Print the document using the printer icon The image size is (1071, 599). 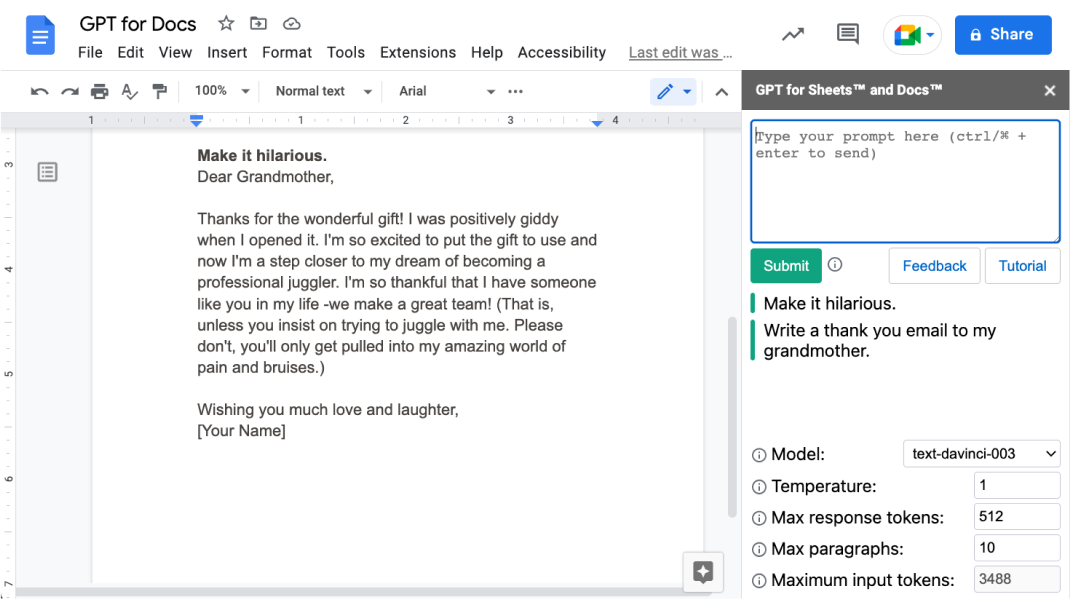pos(99,91)
